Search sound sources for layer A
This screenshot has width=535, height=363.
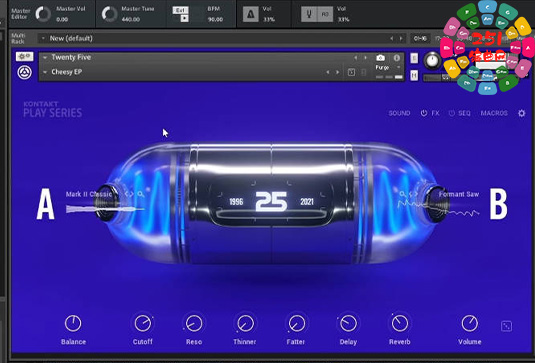[x=141, y=194]
